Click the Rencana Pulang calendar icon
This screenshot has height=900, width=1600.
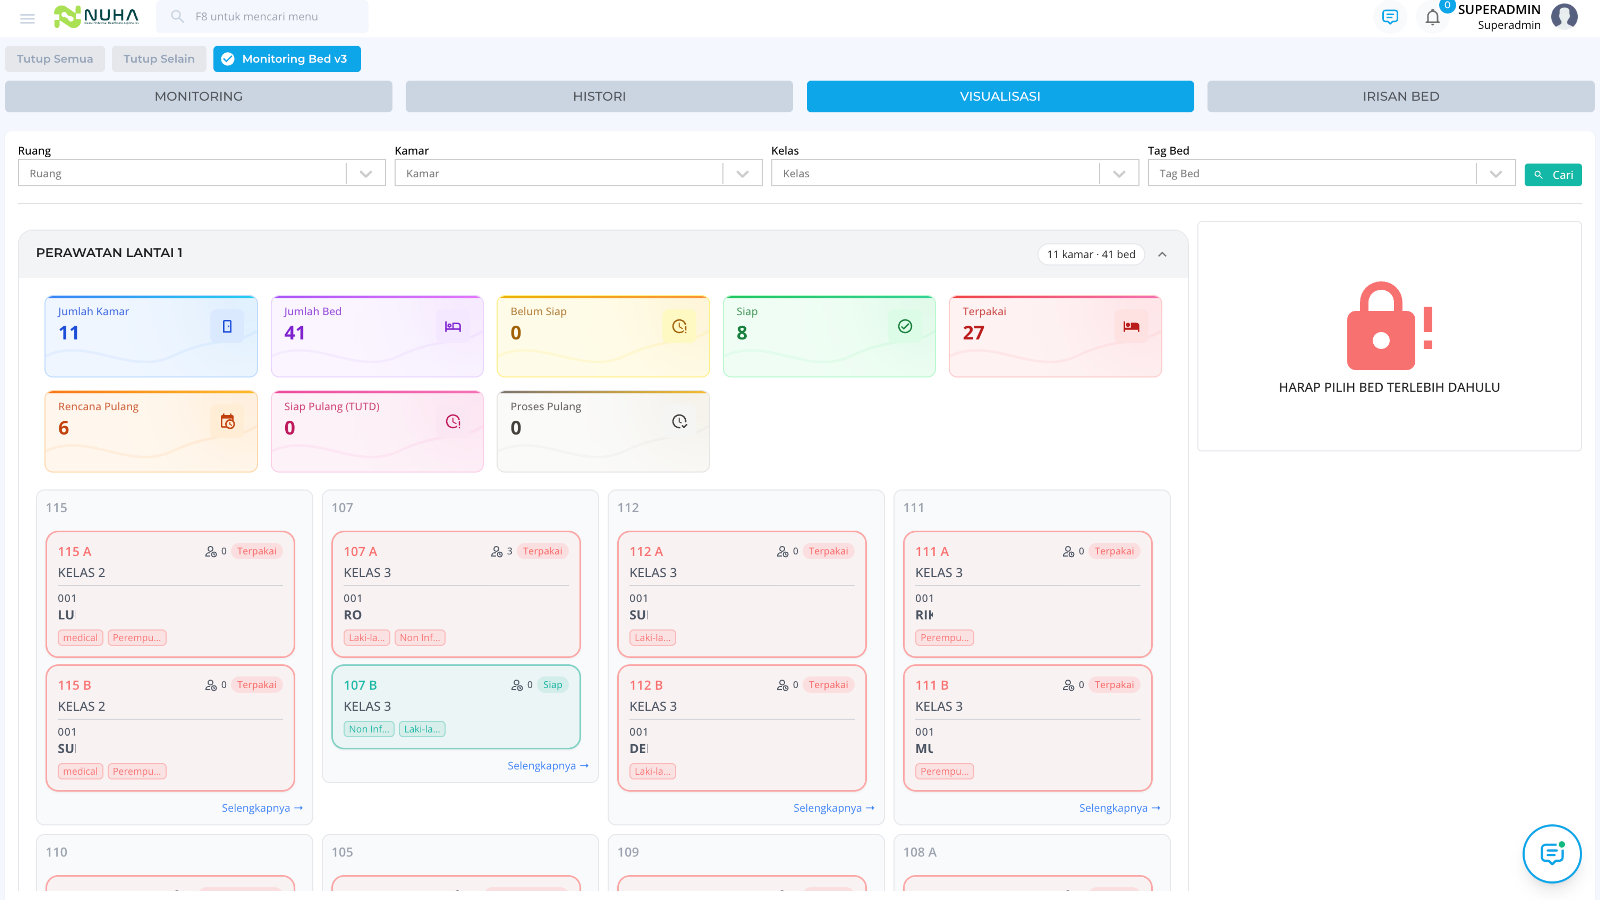tap(227, 421)
